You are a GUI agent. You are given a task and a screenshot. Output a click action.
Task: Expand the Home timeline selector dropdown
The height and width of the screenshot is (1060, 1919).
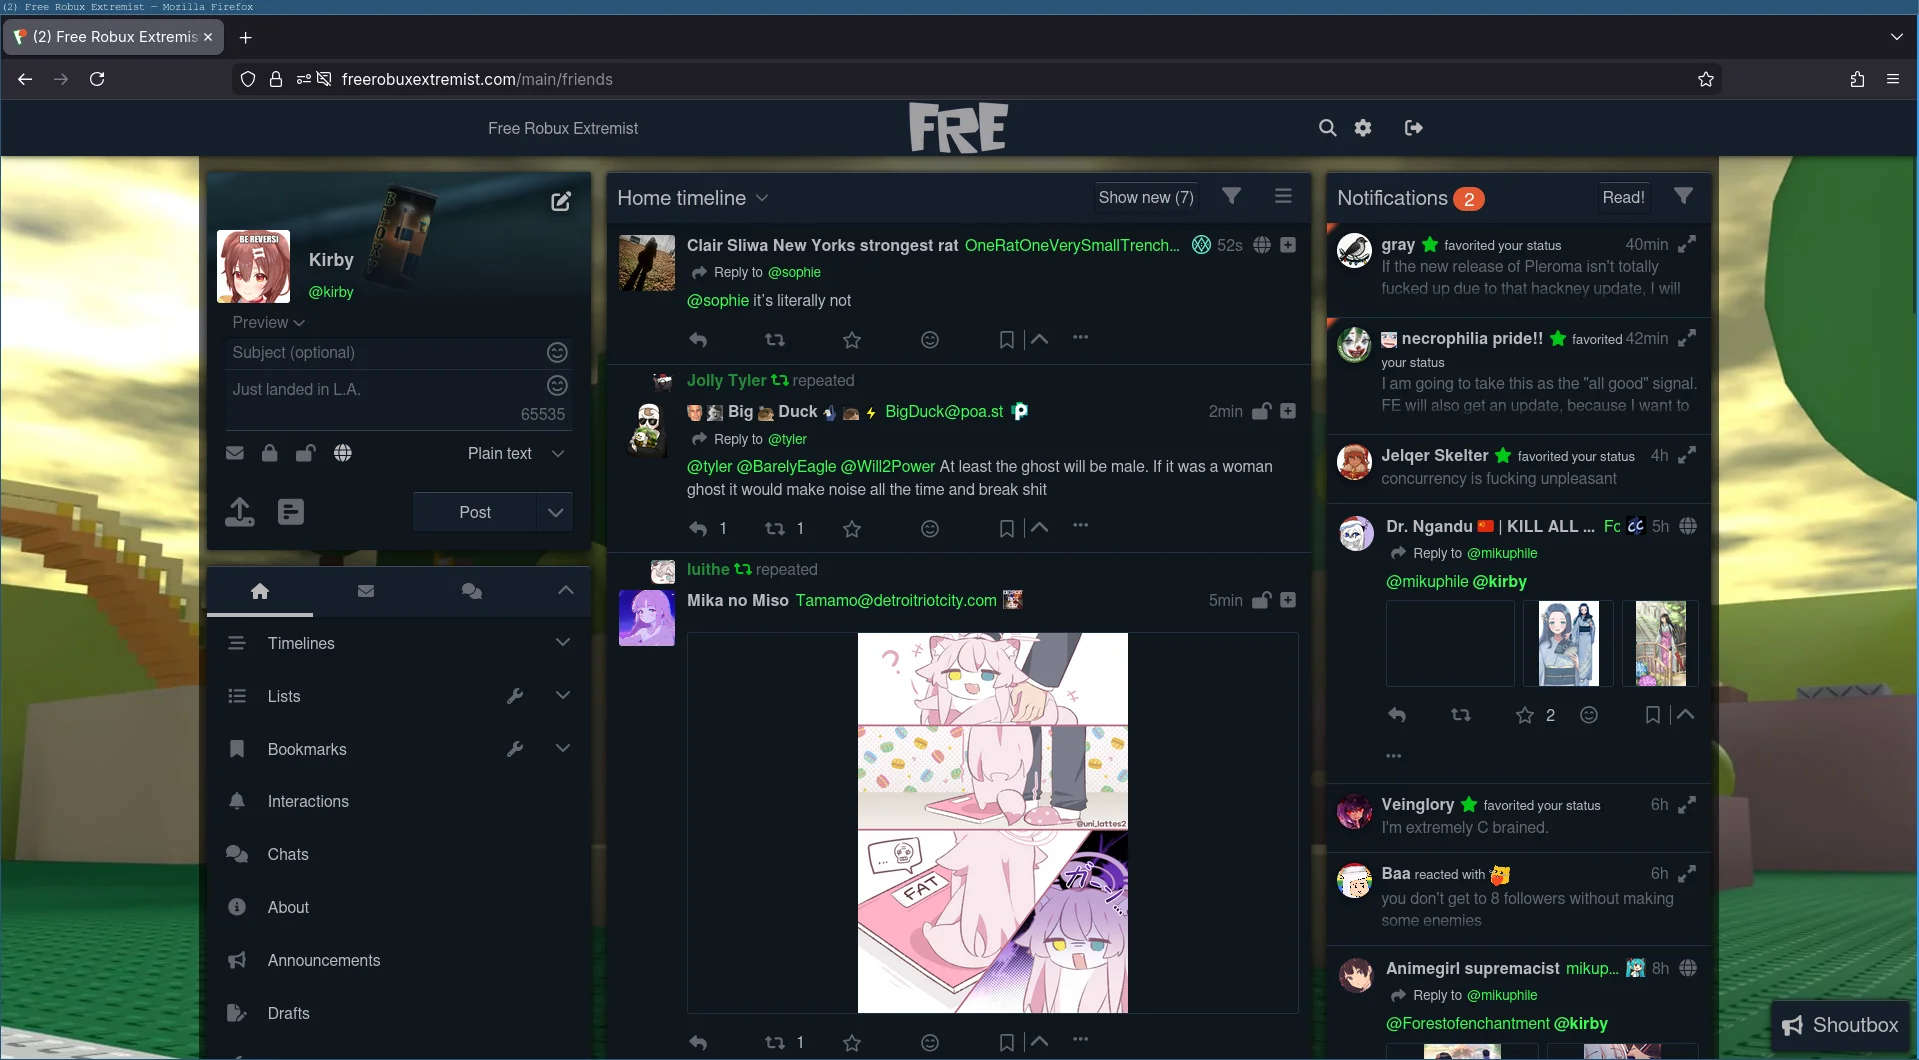click(762, 198)
